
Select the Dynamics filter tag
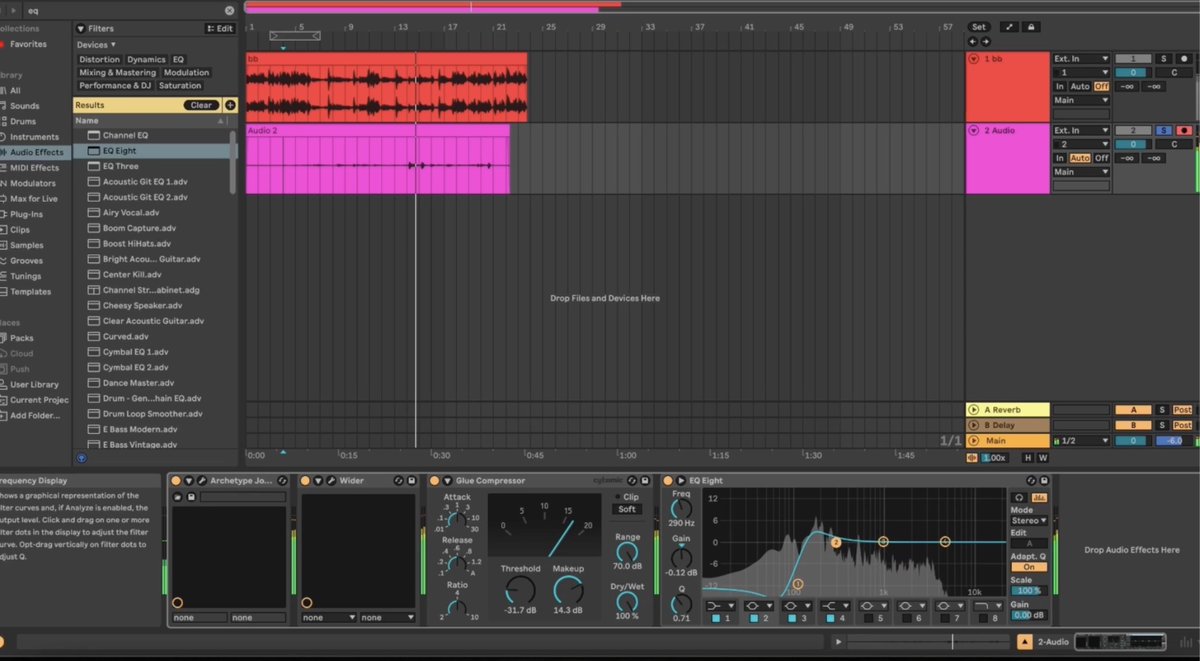pyautogui.click(x=146, y=60)
